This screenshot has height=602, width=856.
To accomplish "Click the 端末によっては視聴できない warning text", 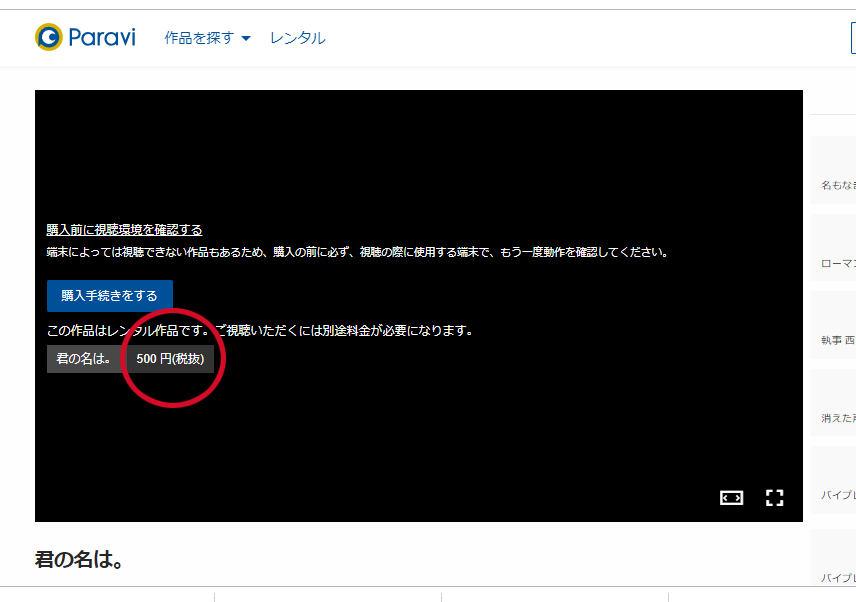I will click(358, 252).
